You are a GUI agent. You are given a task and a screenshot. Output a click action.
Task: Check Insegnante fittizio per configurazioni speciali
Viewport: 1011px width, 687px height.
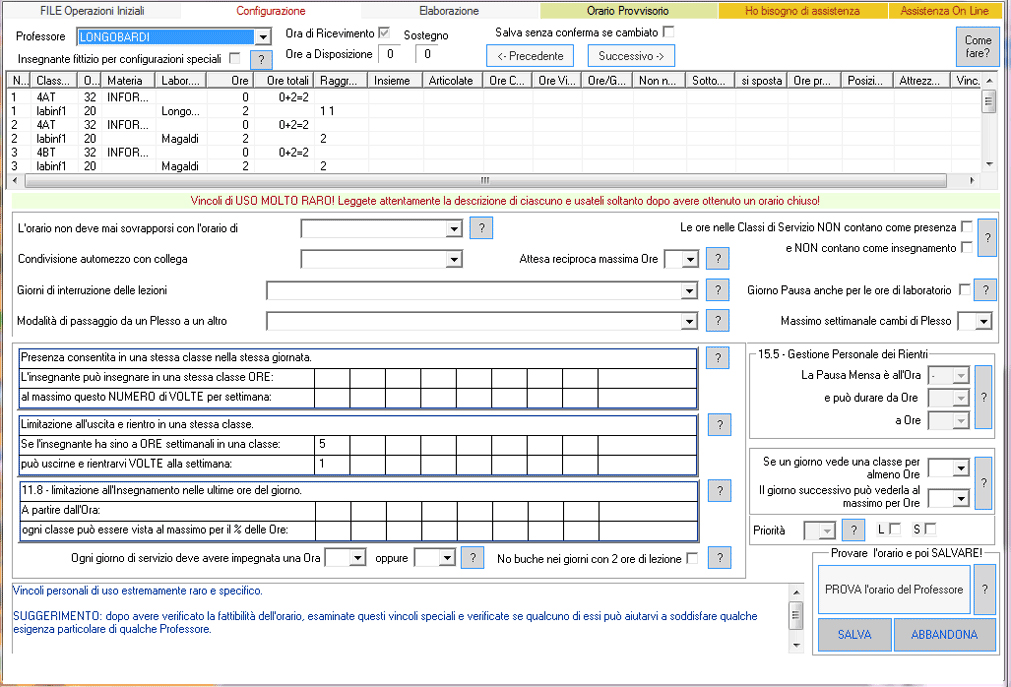point(235,59)
